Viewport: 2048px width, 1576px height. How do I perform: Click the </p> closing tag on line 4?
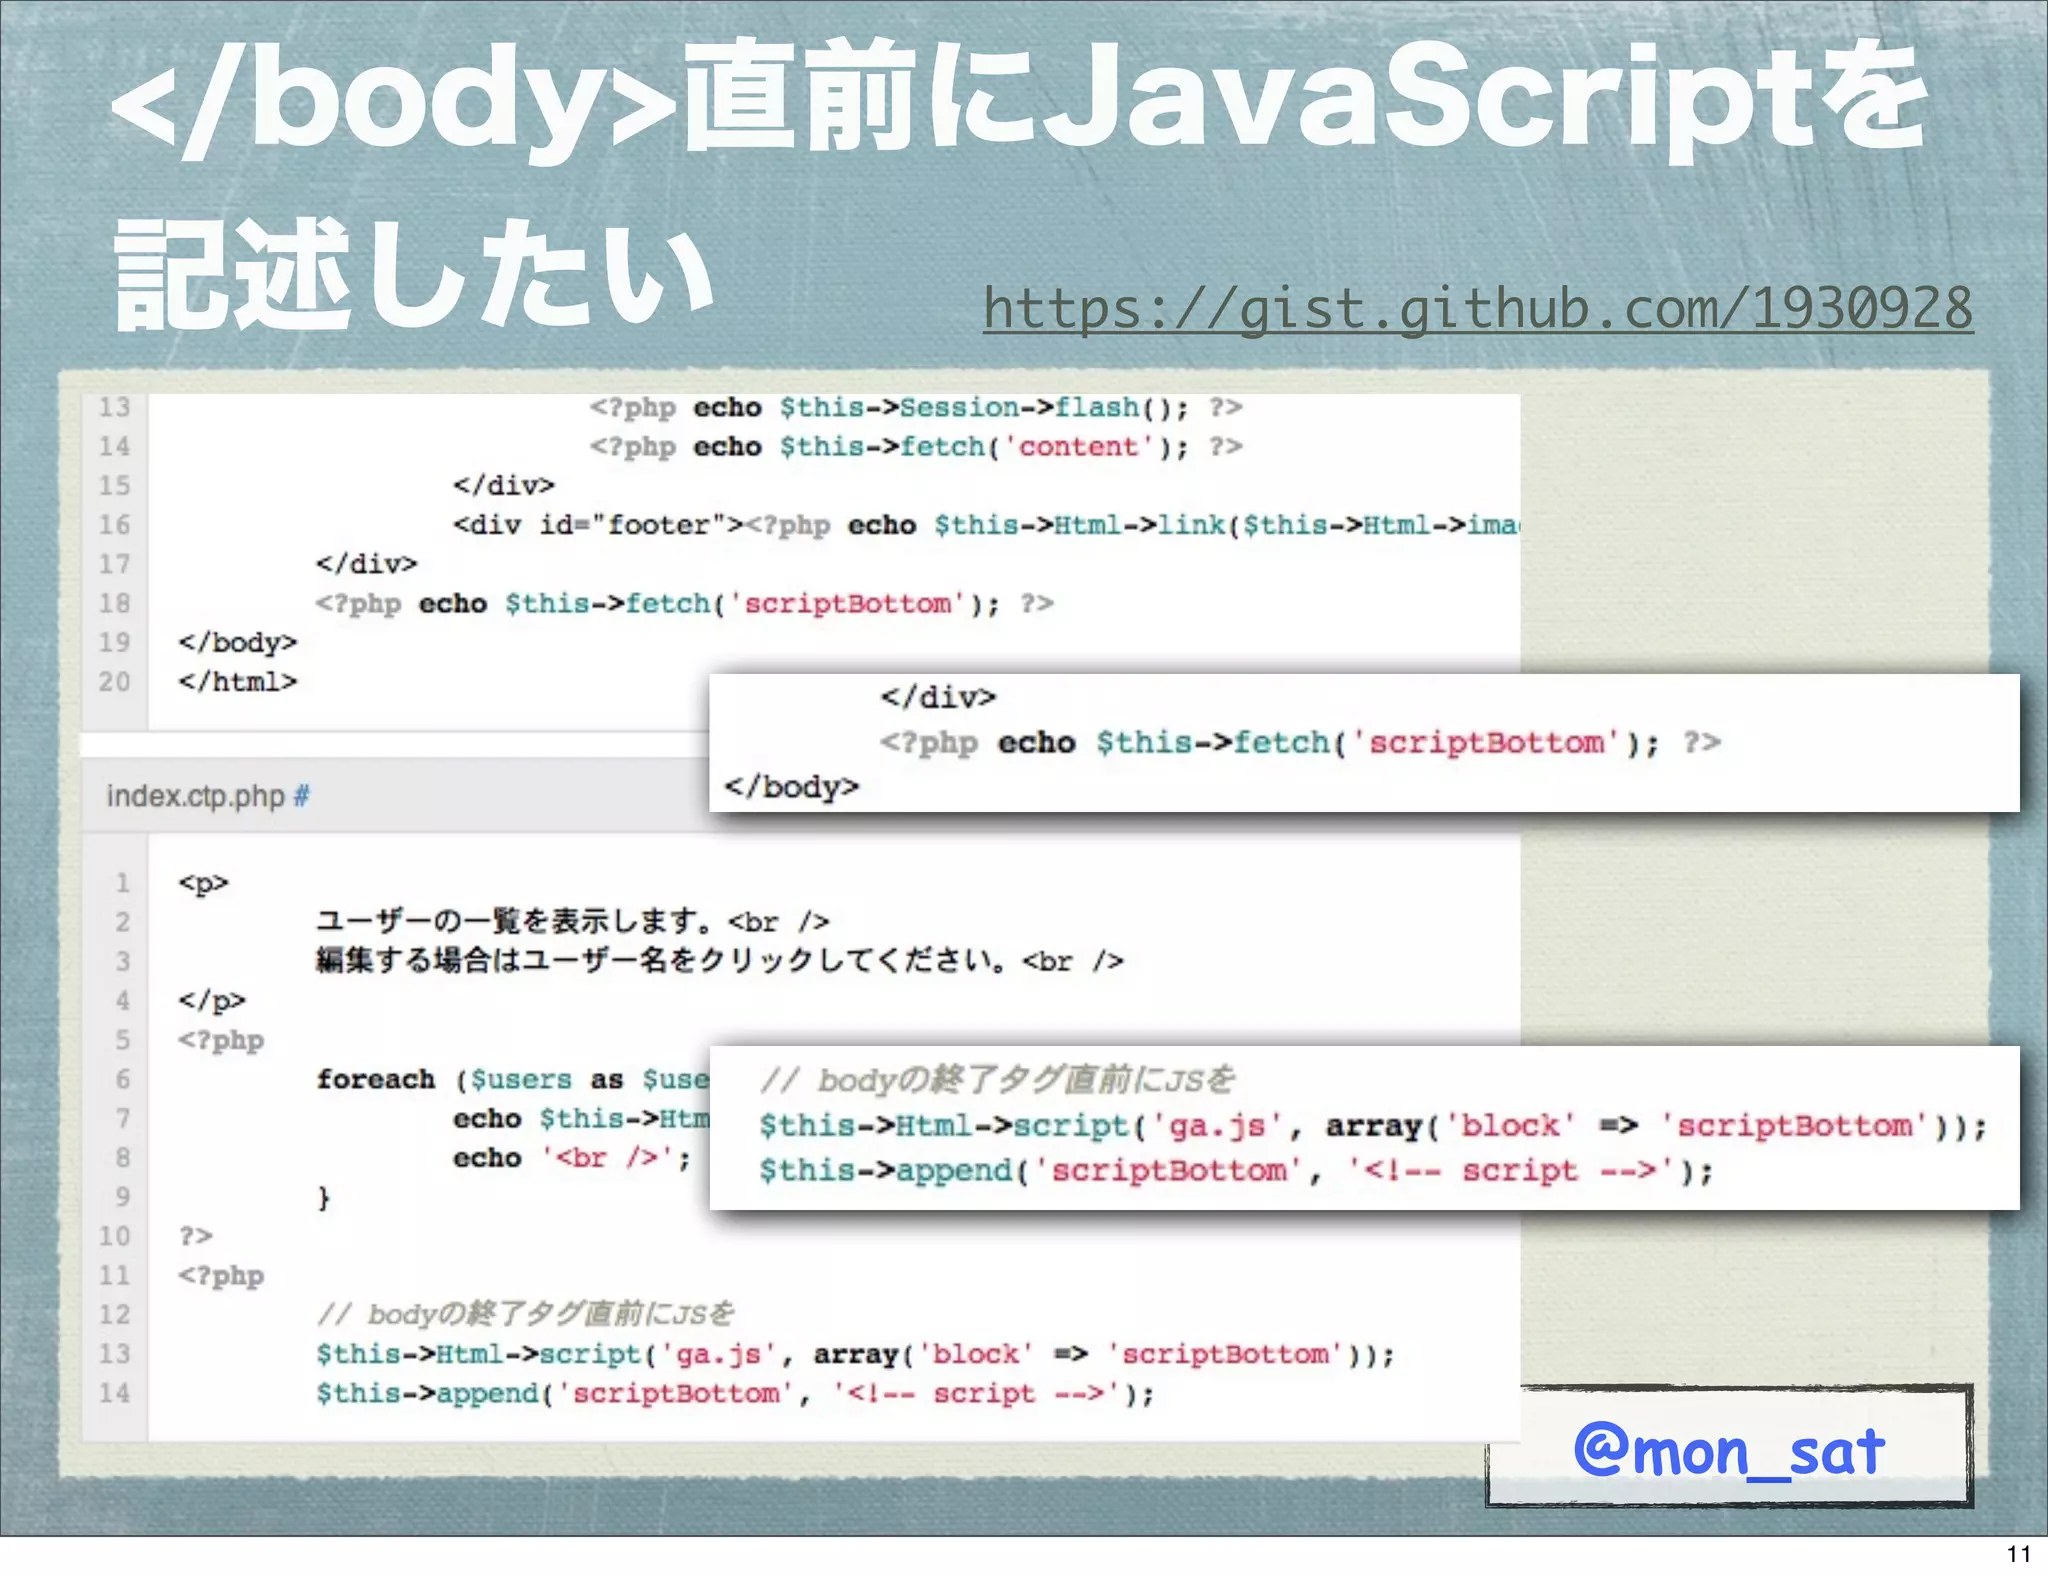[x=212, y=1001]
